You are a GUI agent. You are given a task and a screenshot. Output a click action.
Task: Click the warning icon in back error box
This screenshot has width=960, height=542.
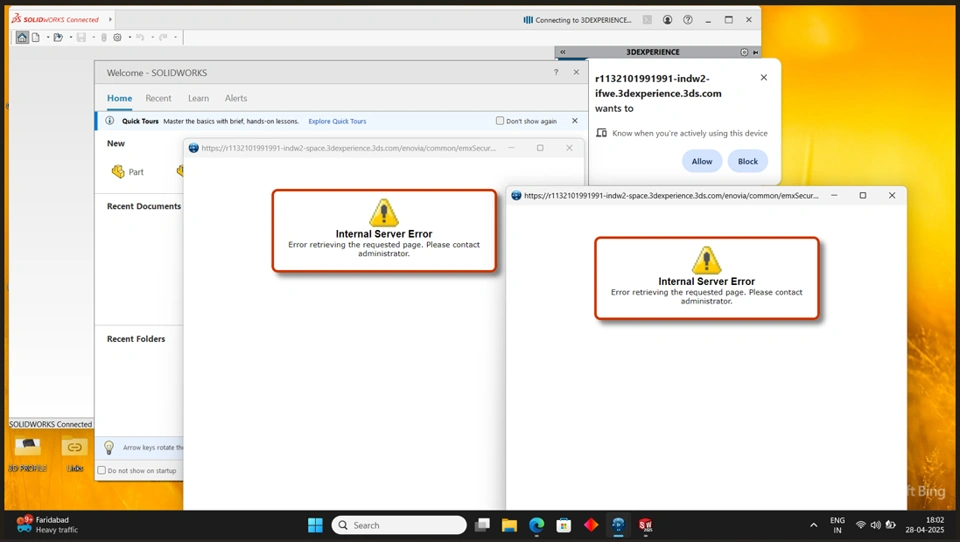(384, 213)
